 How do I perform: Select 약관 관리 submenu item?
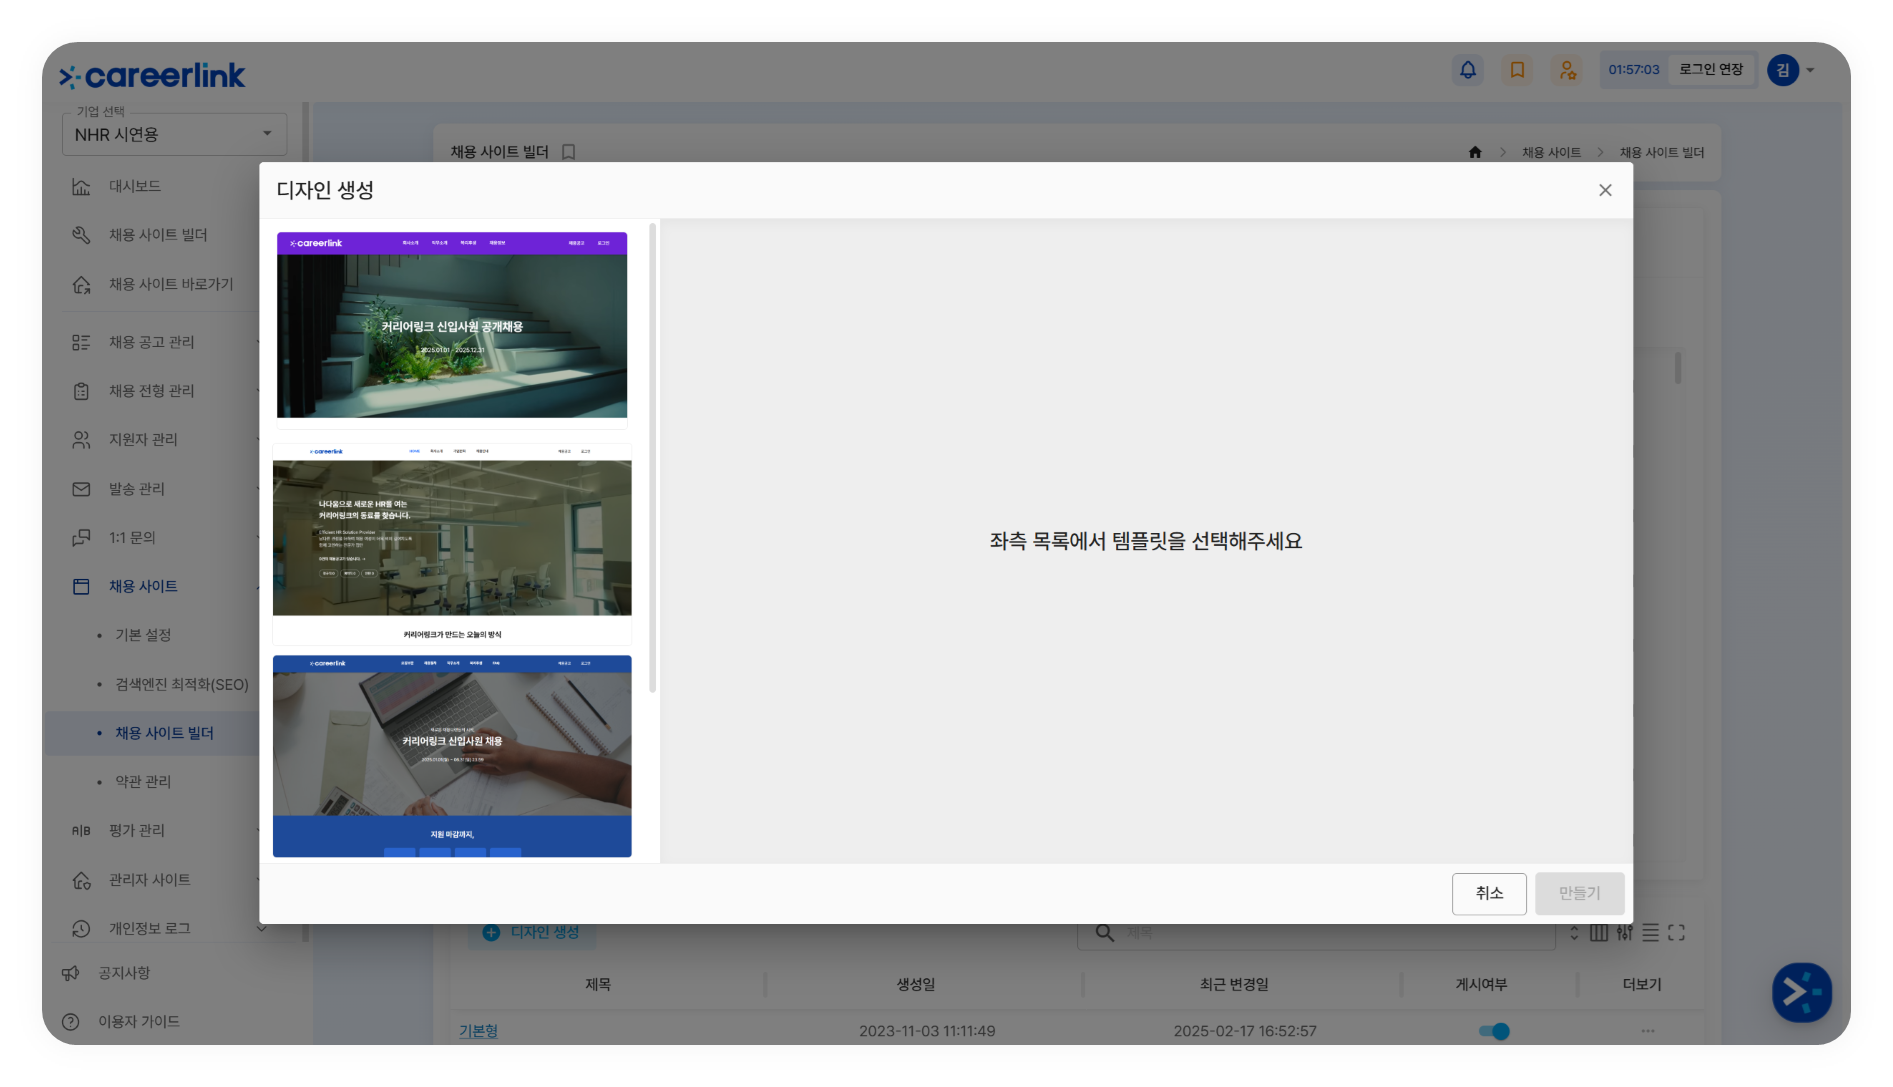[143, 782]
